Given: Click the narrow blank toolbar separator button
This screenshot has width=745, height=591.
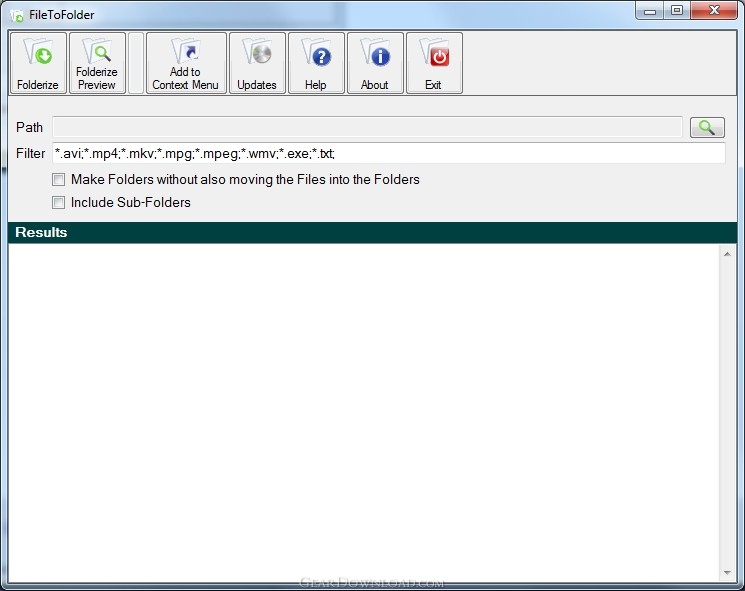Looking at the screenshot, I should pos(136,63).
